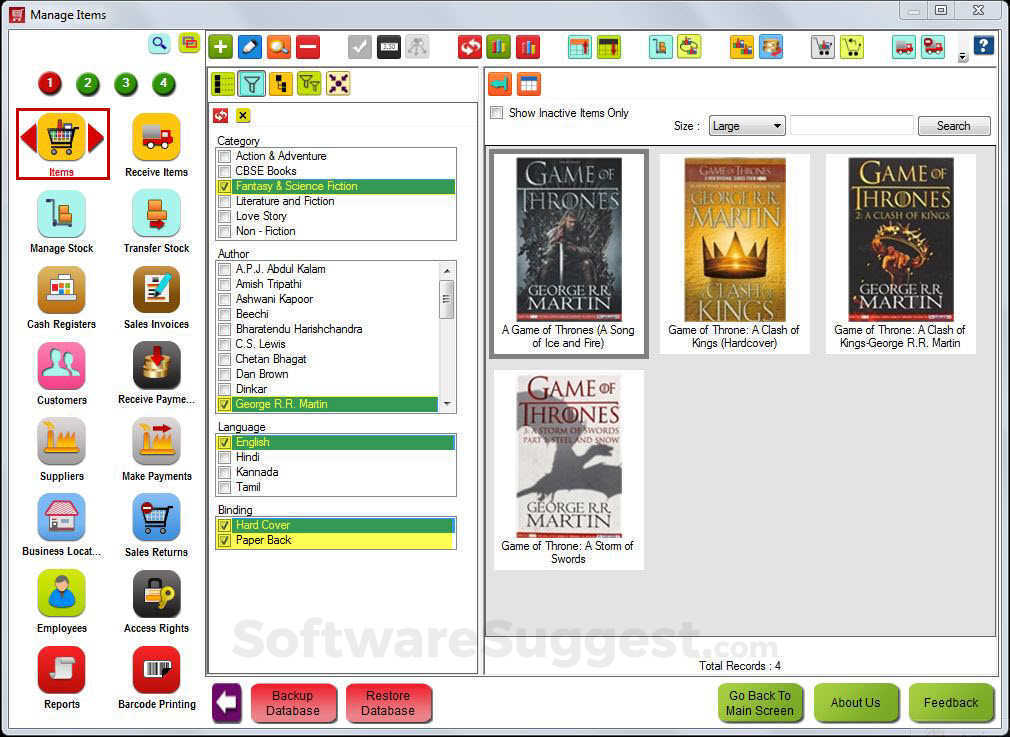This screenshot has height=737, width=1010.
Task: Open the Size dropdown showing Large
Action: pos(747,126)
